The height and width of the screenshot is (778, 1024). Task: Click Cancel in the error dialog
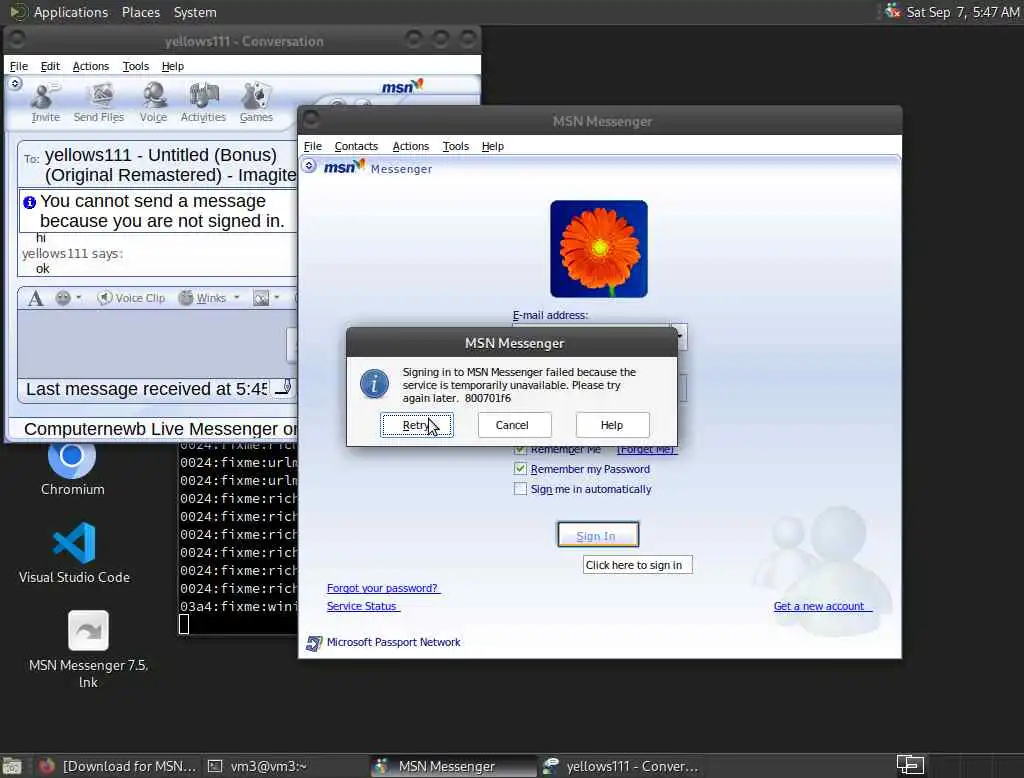515,425
